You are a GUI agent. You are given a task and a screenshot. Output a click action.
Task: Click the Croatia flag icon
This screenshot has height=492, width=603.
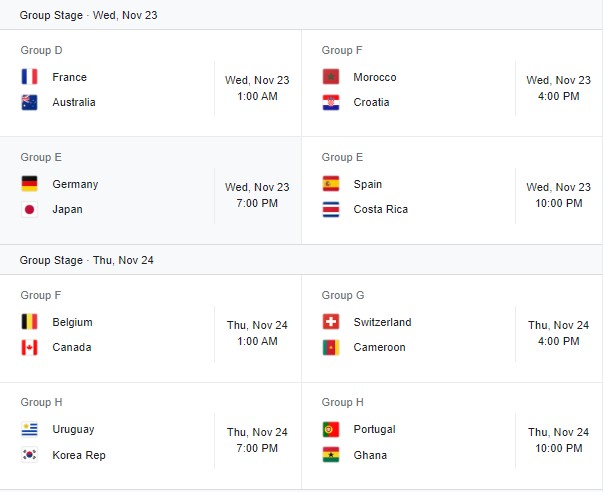point(331,102)
